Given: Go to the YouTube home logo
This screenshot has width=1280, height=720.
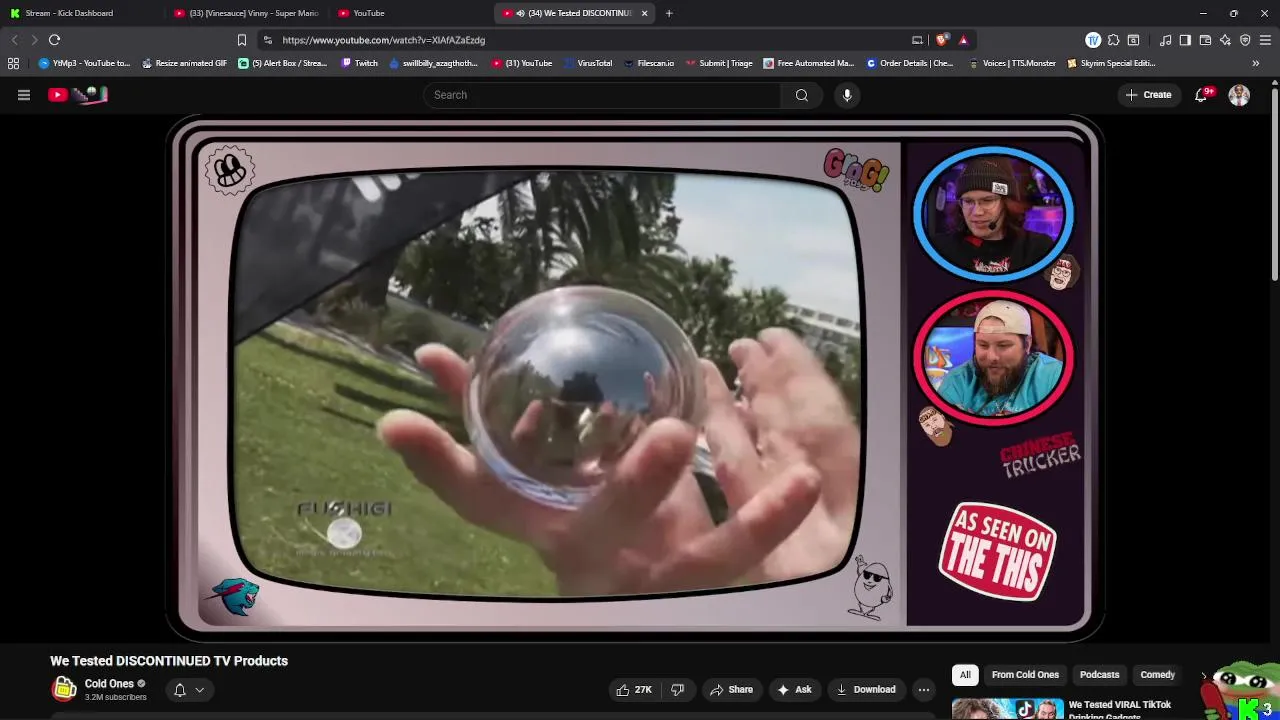Looking at the screenshot, I should point(78,95).
